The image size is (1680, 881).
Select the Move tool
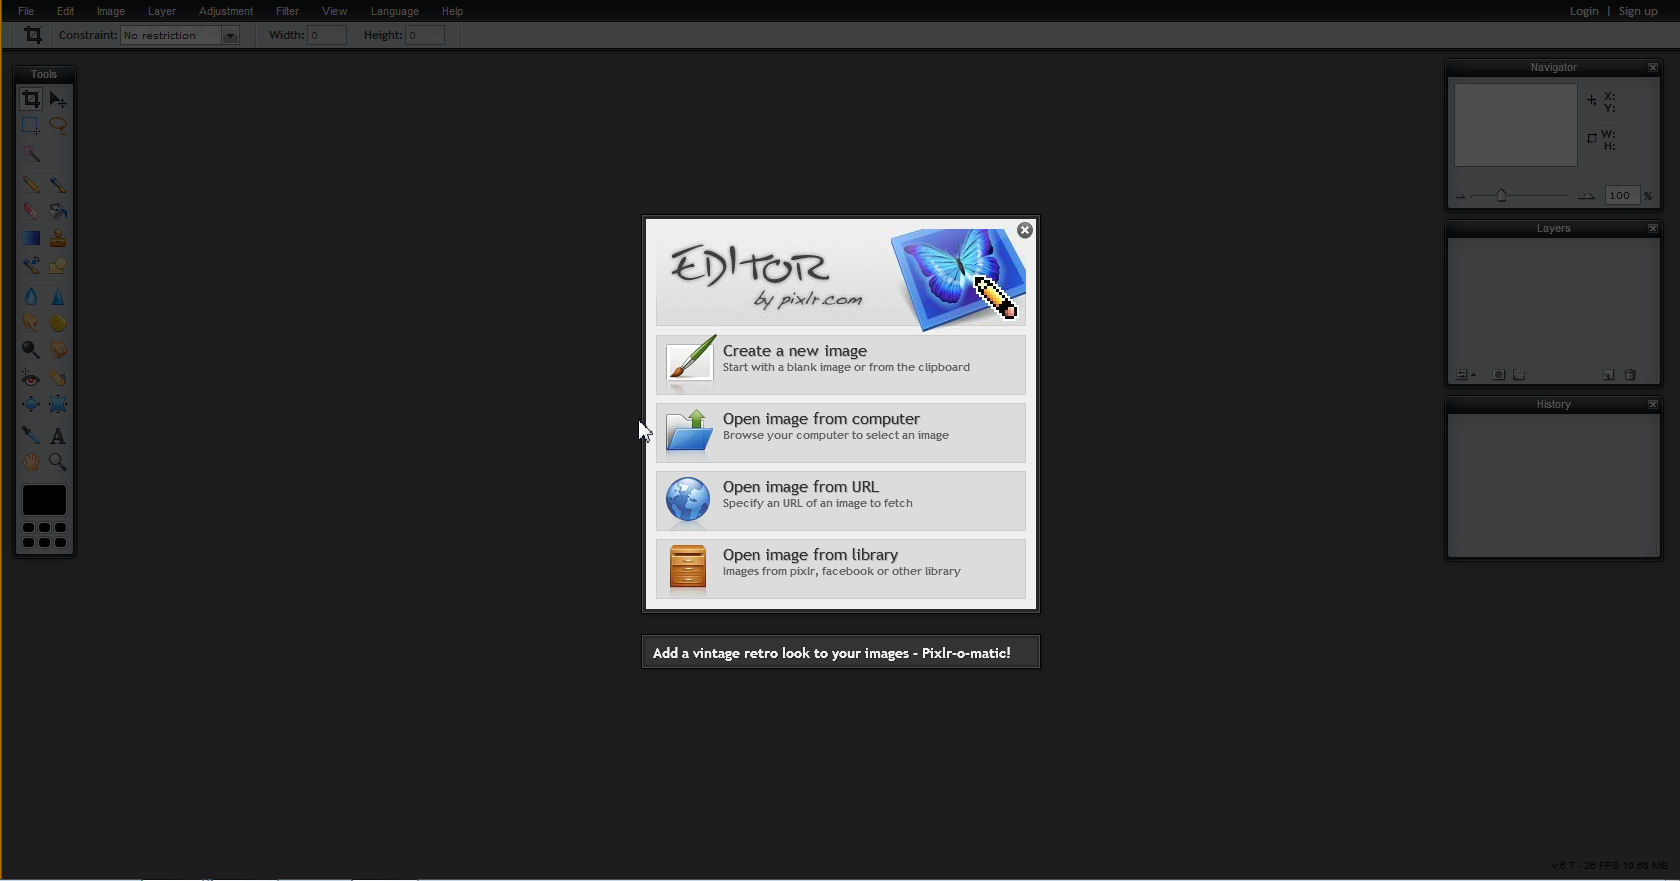coord(58,99)
